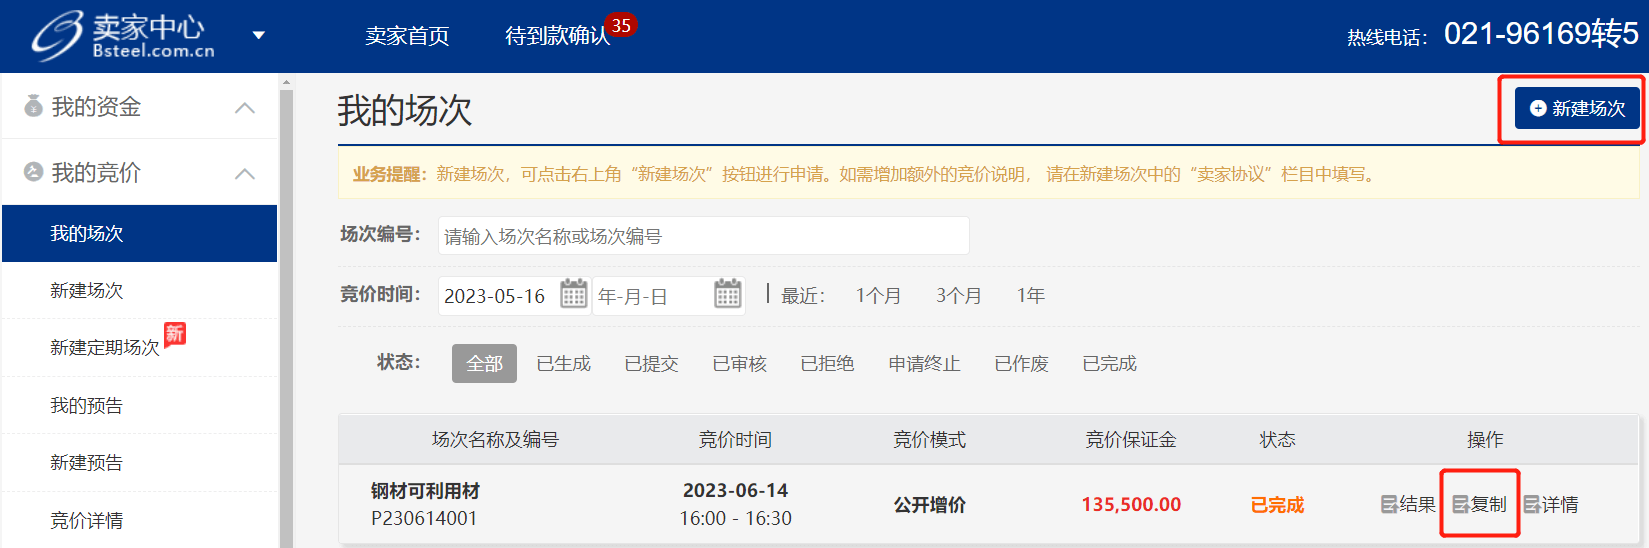Click the 场次编号 search input field

[703, 236]
